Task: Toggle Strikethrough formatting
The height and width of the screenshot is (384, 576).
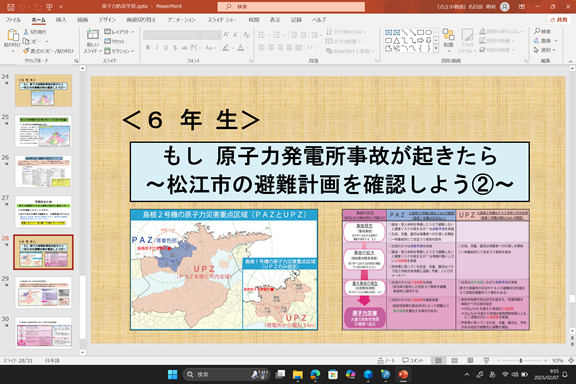Action: click(184, 48)
